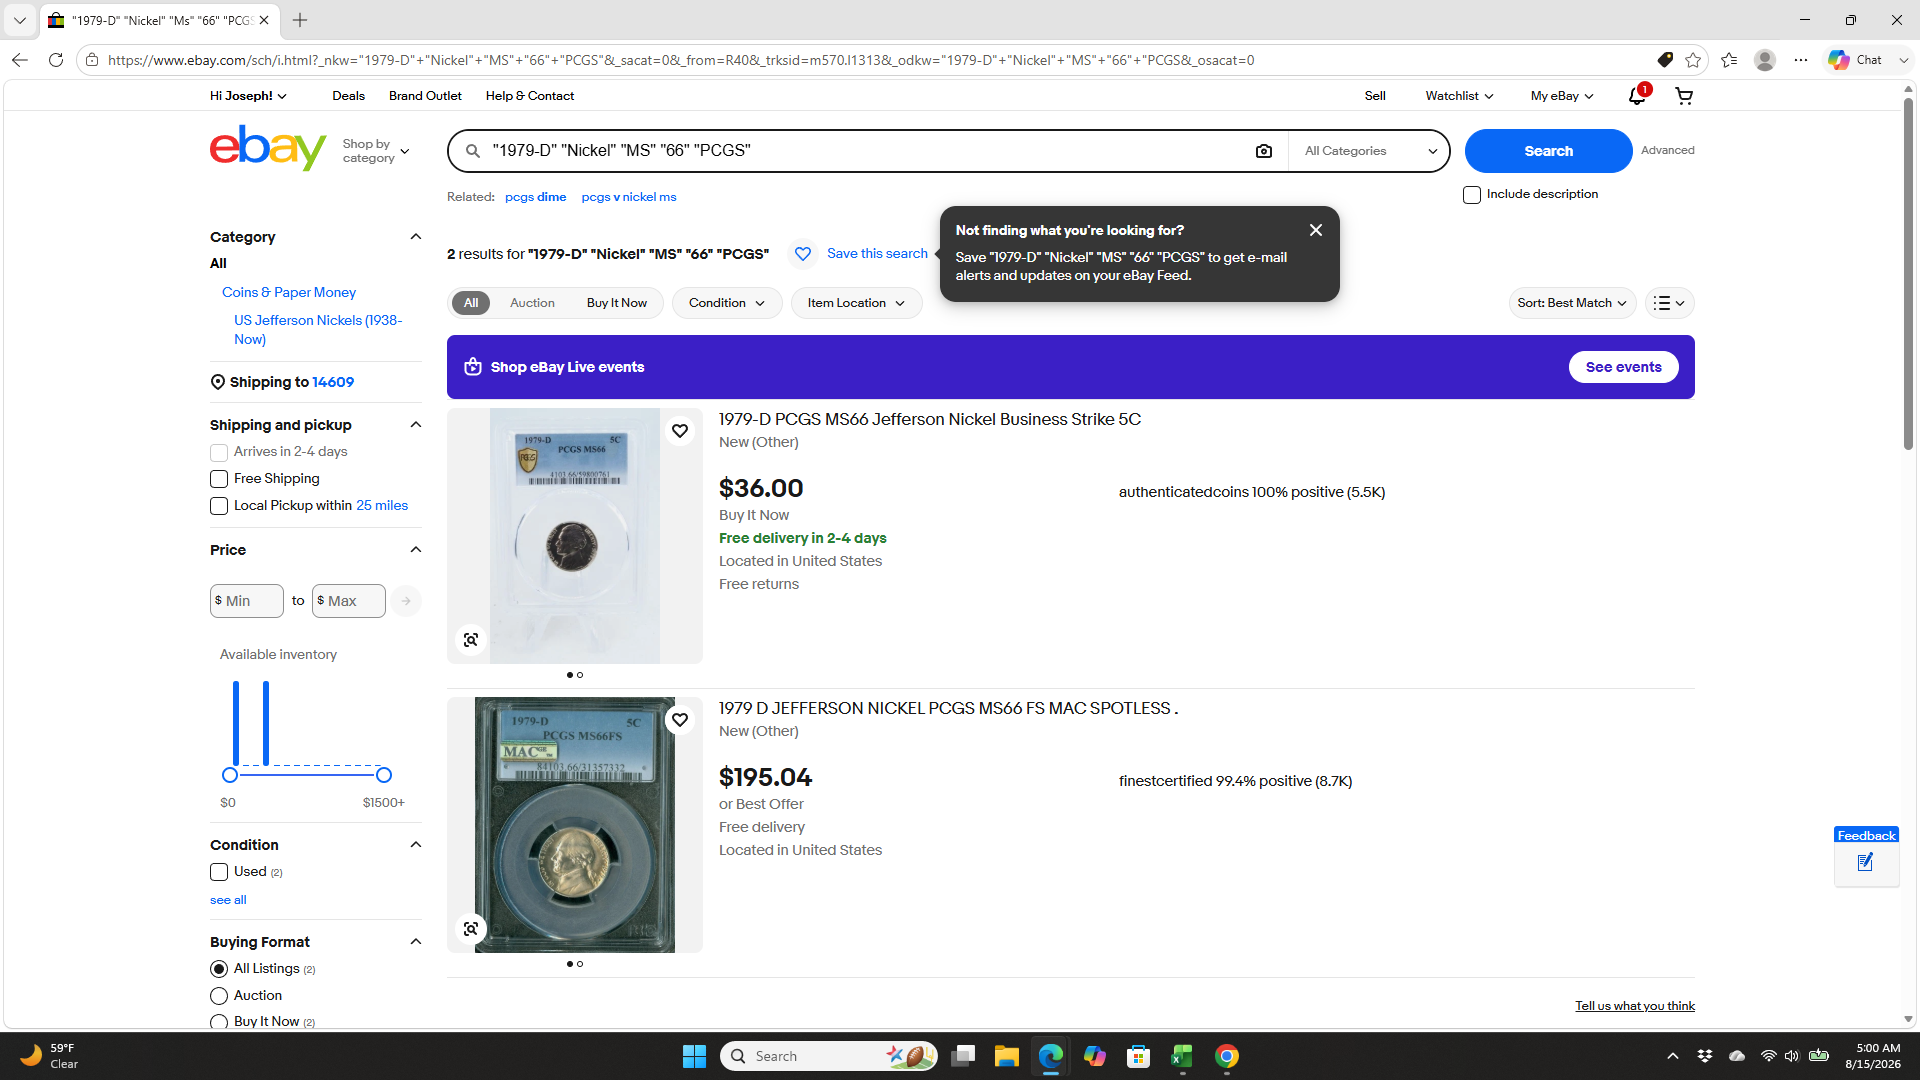Open the Windows Start menu
This screenshot has height=1080, width=1920.
pos(694,1056)
